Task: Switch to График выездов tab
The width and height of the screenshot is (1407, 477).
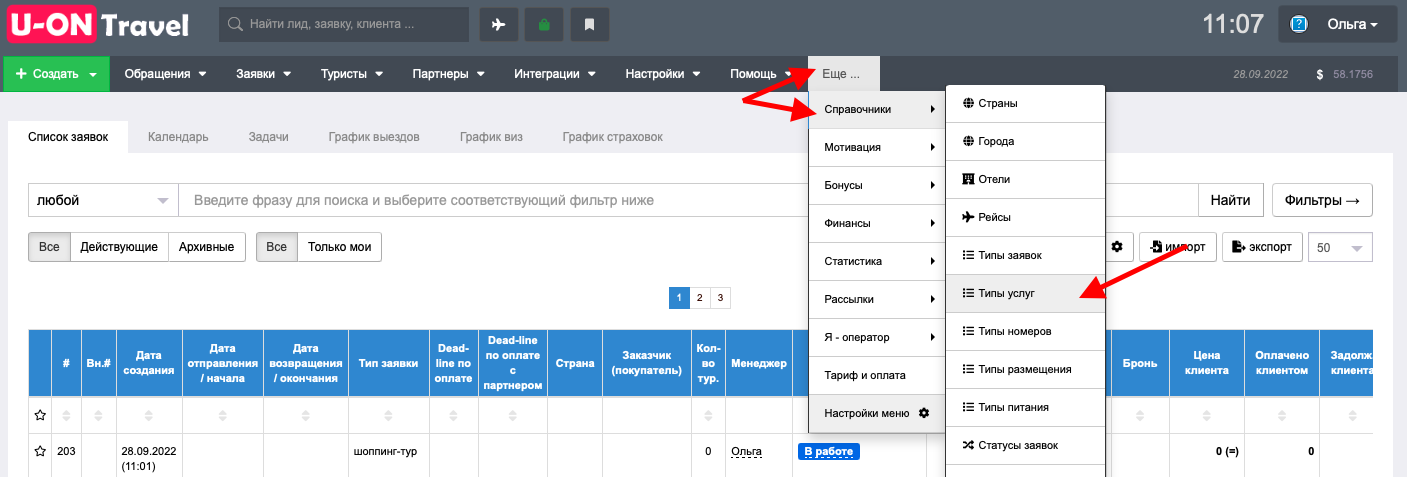Action: (374, 138)
